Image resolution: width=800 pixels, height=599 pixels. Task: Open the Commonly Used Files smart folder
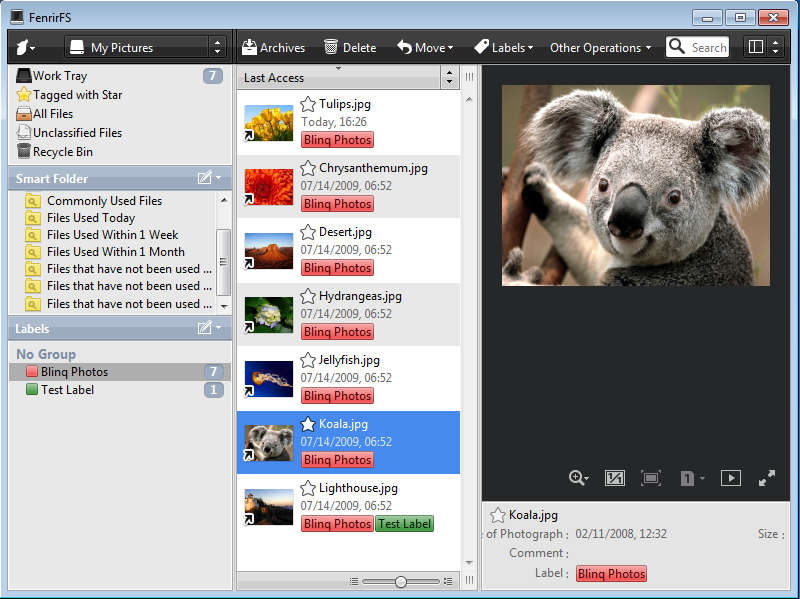(104, 201)
